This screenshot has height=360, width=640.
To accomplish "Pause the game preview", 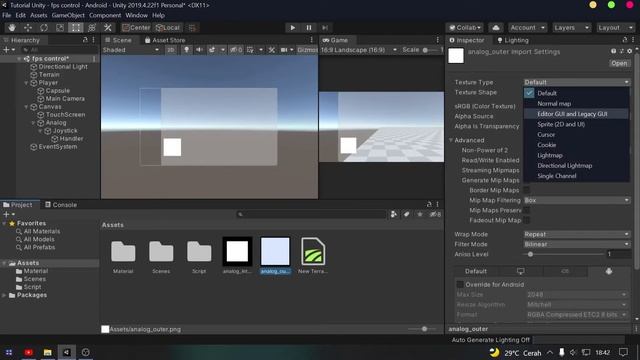I will coord(309,28).
